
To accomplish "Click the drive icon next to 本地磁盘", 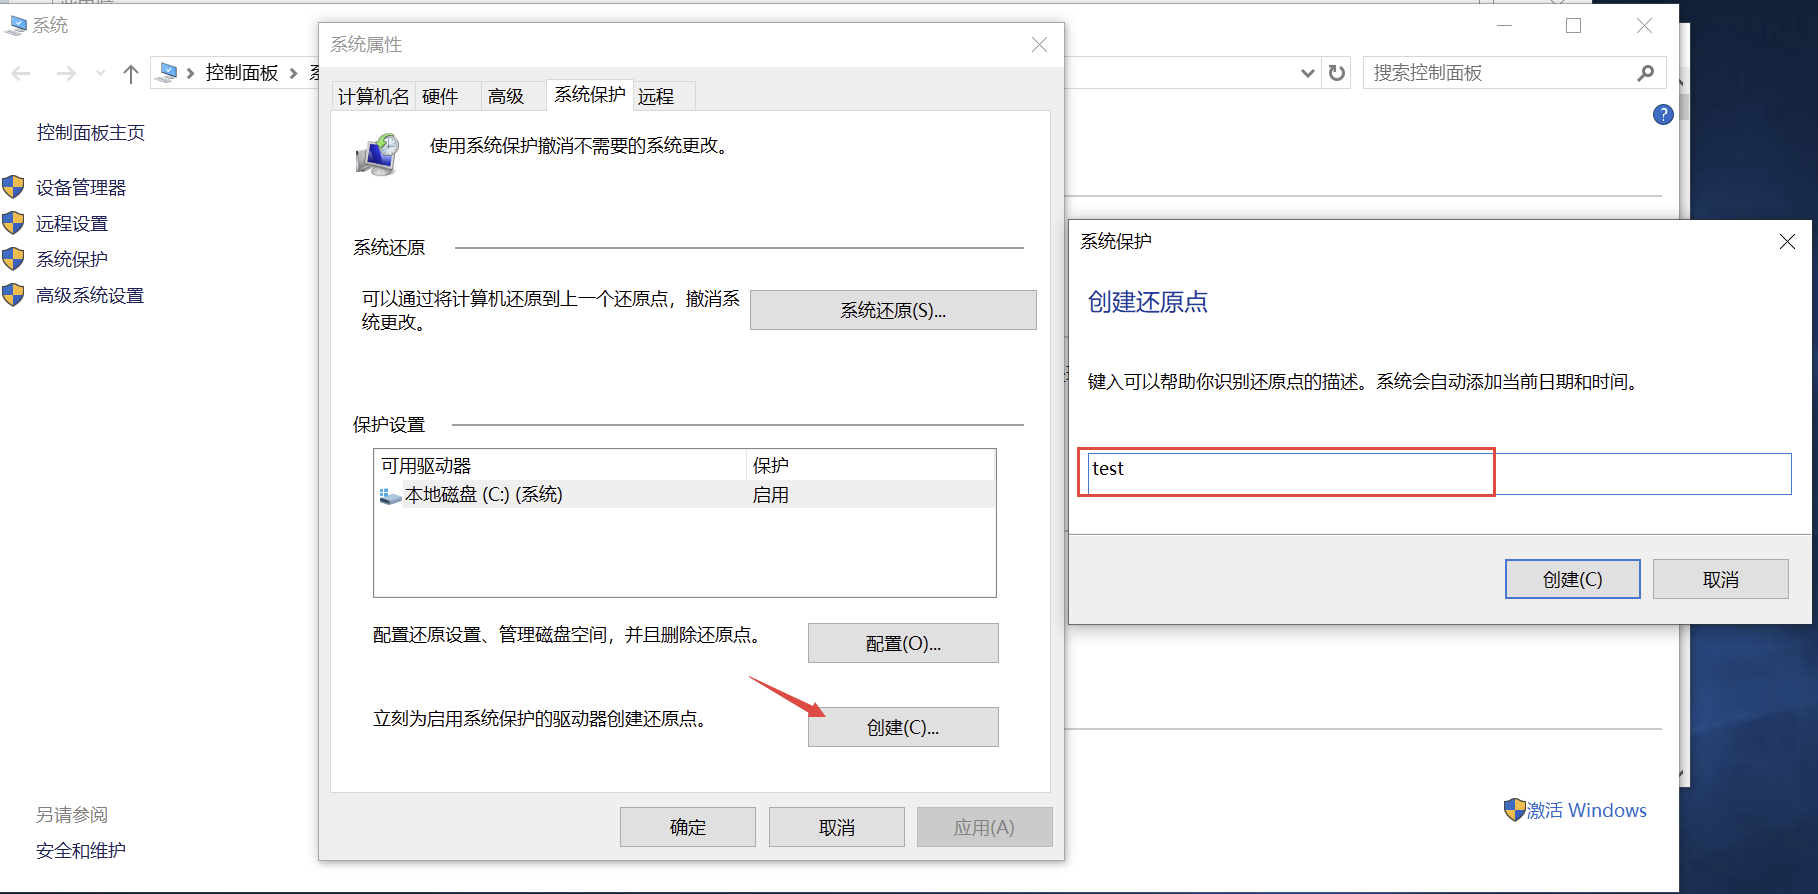I will [390, 496].
